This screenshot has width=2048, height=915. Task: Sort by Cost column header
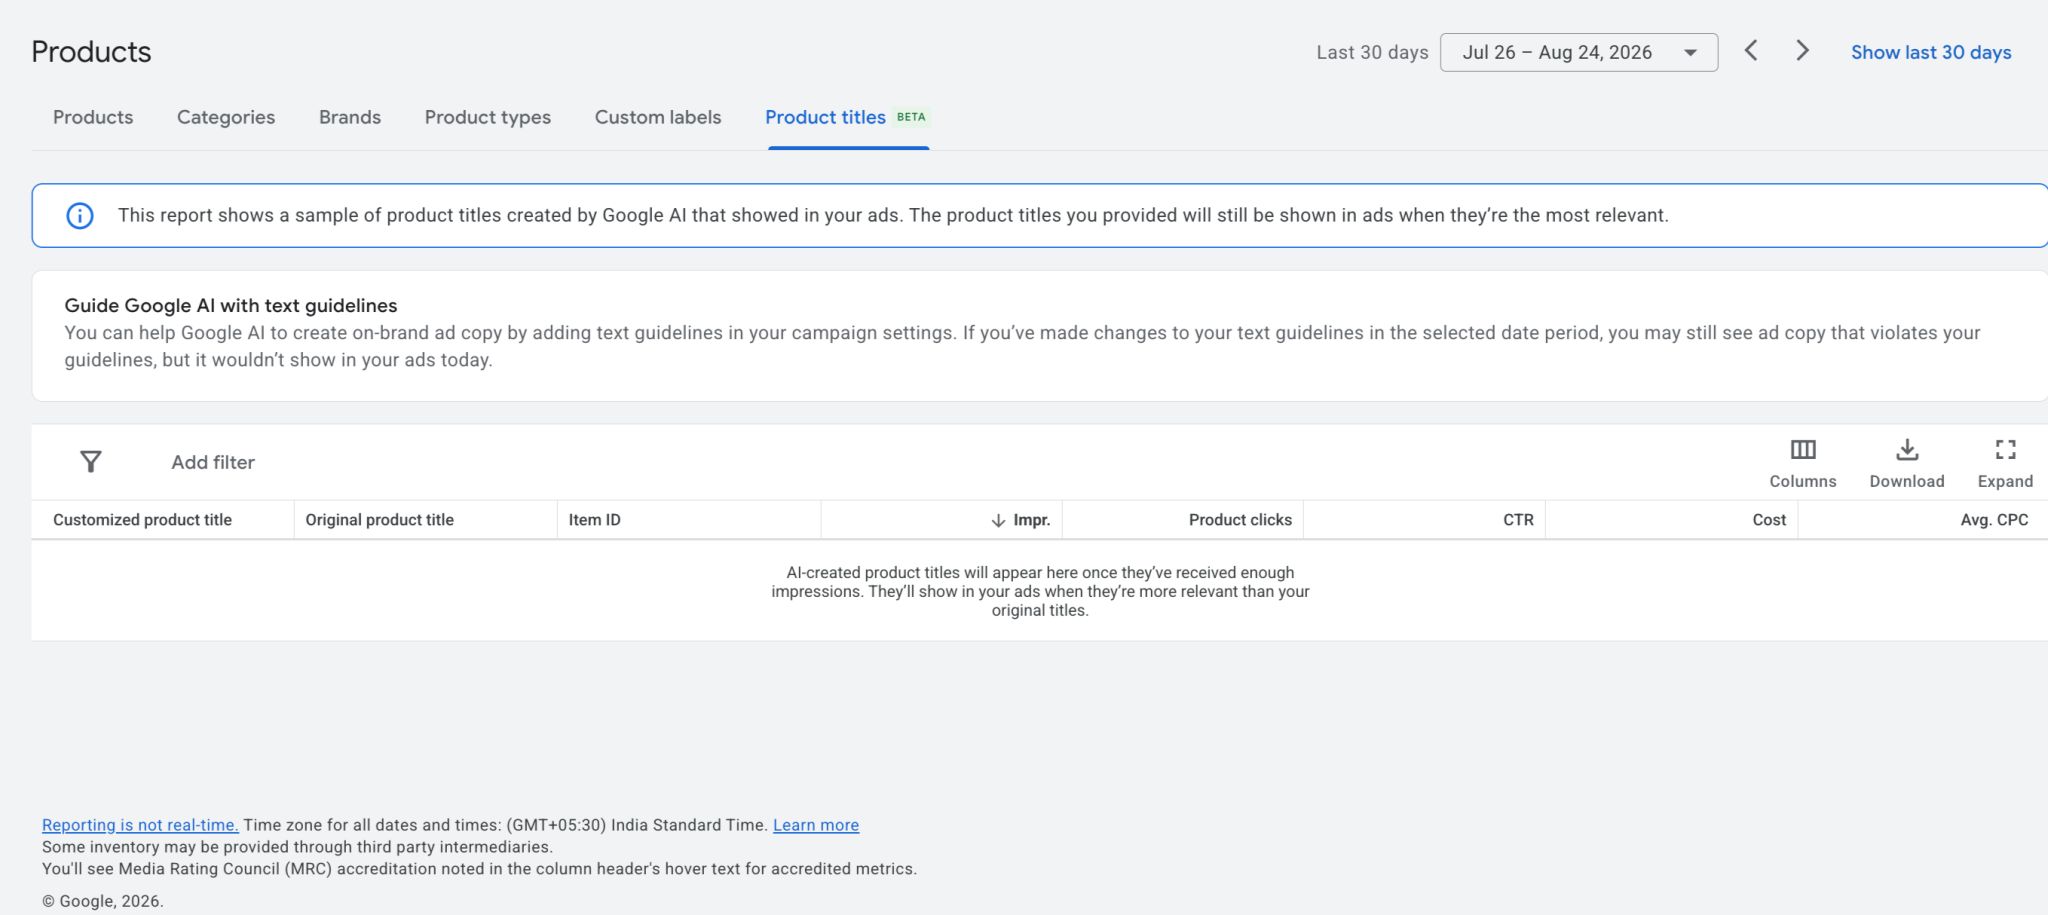(1769, 520)
